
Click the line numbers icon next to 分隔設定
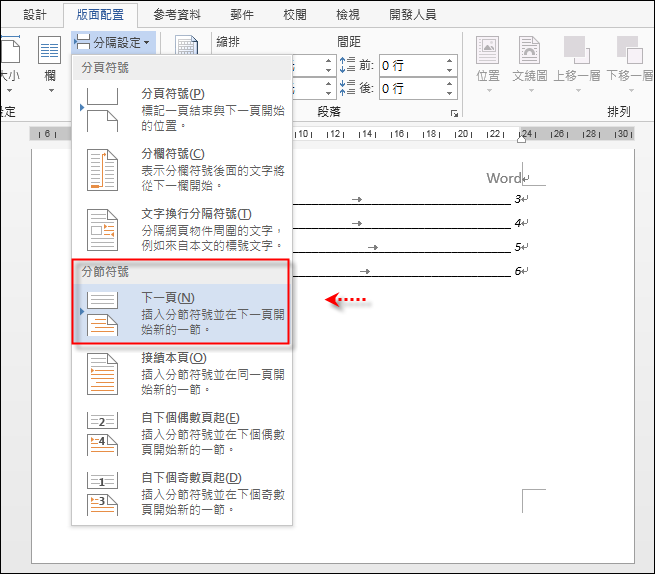click(186, 45)
